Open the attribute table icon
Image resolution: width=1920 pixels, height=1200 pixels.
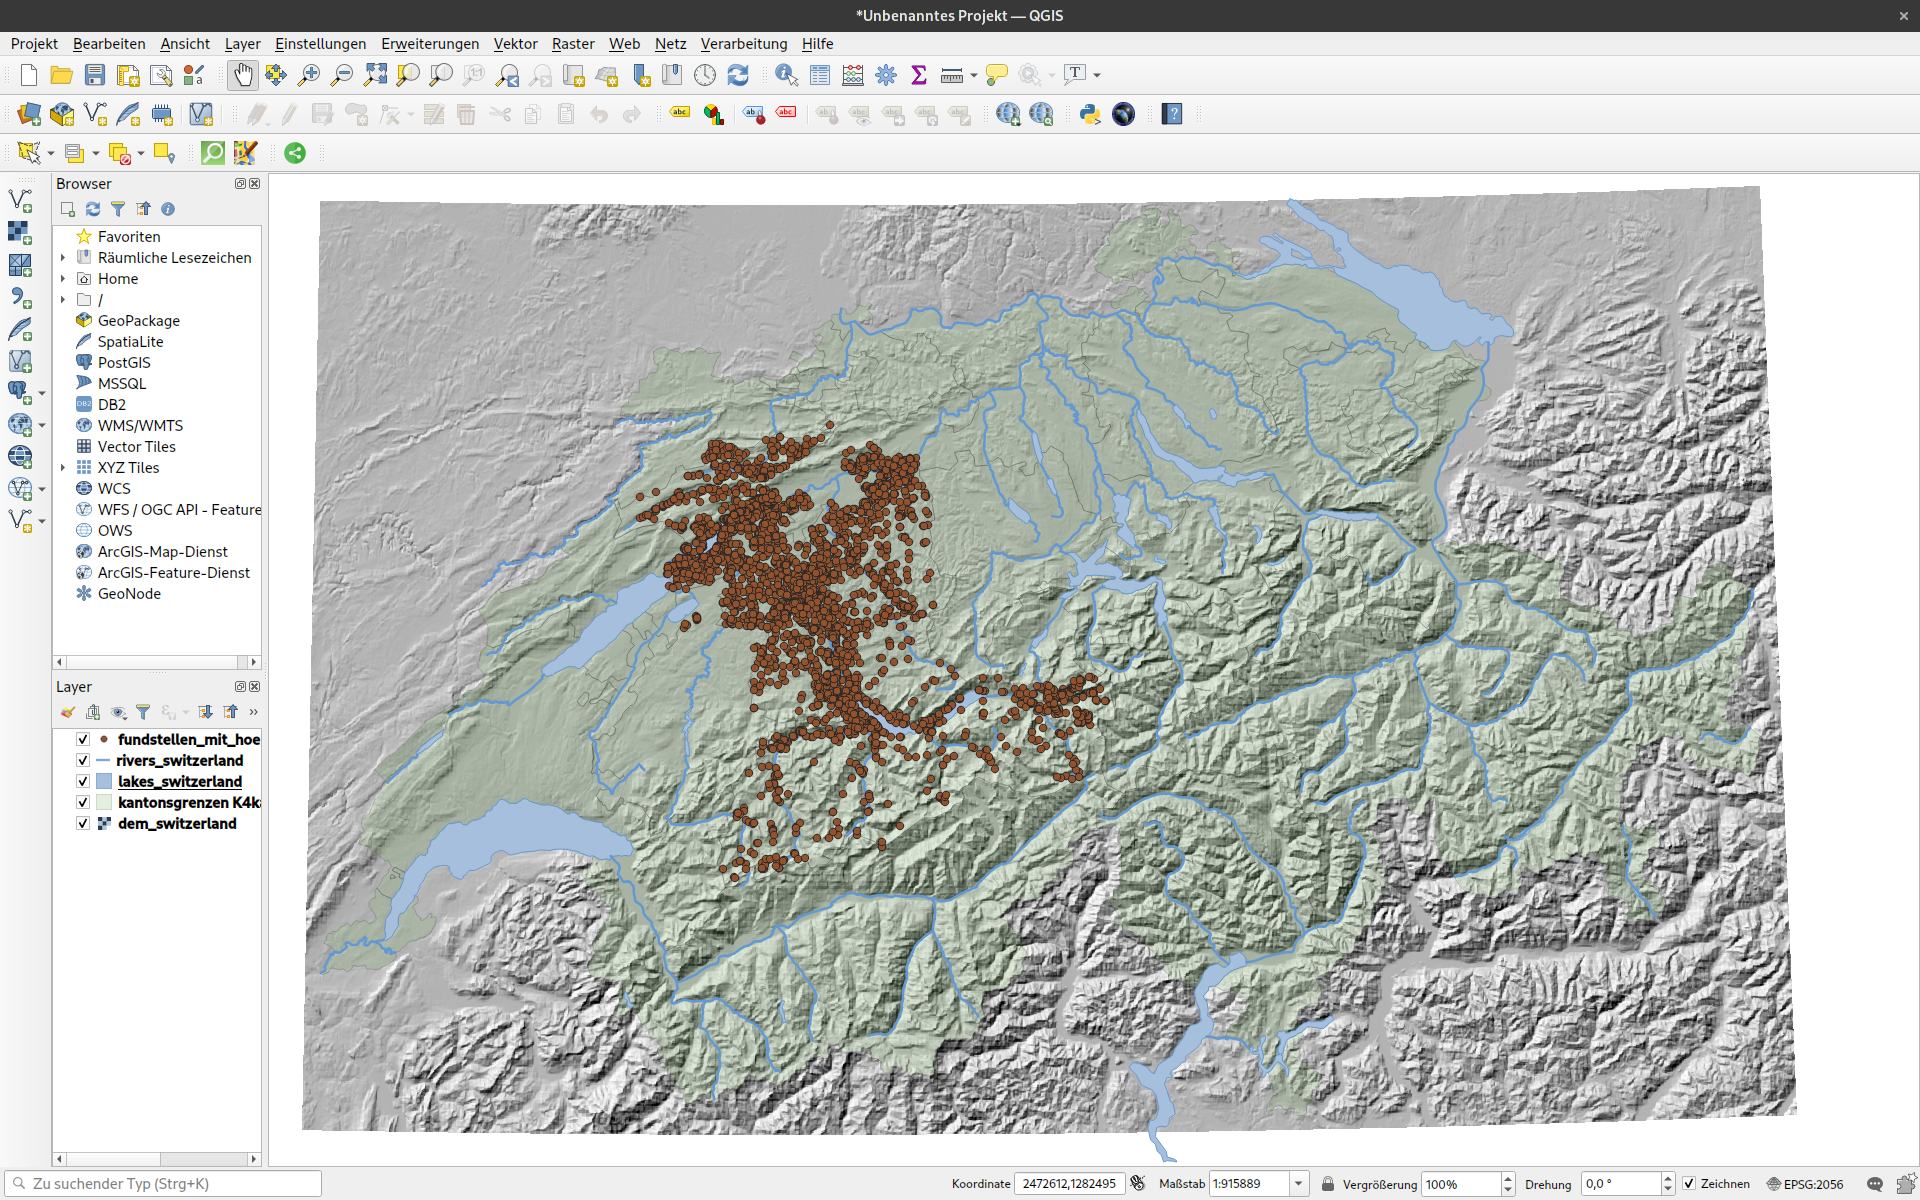[x=820, y=75]
